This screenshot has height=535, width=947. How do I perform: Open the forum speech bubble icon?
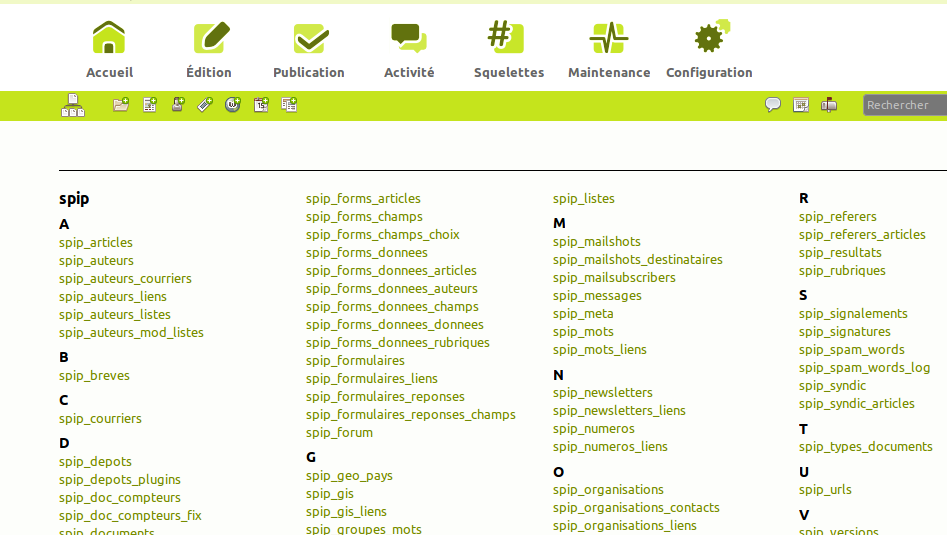point(772,104)
